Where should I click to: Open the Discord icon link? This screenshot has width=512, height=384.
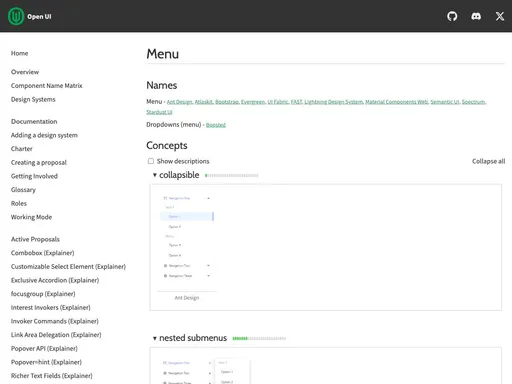[x=476, y=16]
